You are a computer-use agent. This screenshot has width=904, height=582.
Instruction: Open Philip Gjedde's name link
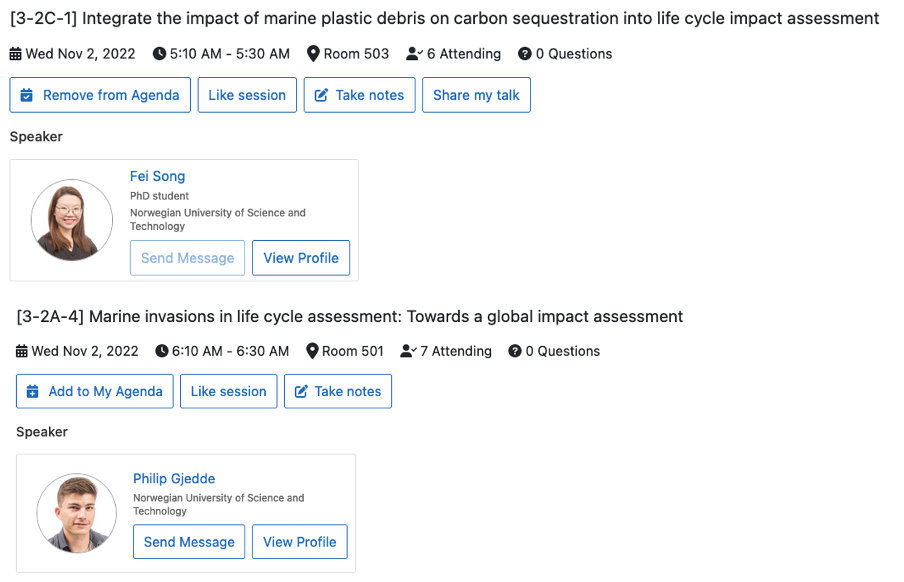tap(174, 478)
